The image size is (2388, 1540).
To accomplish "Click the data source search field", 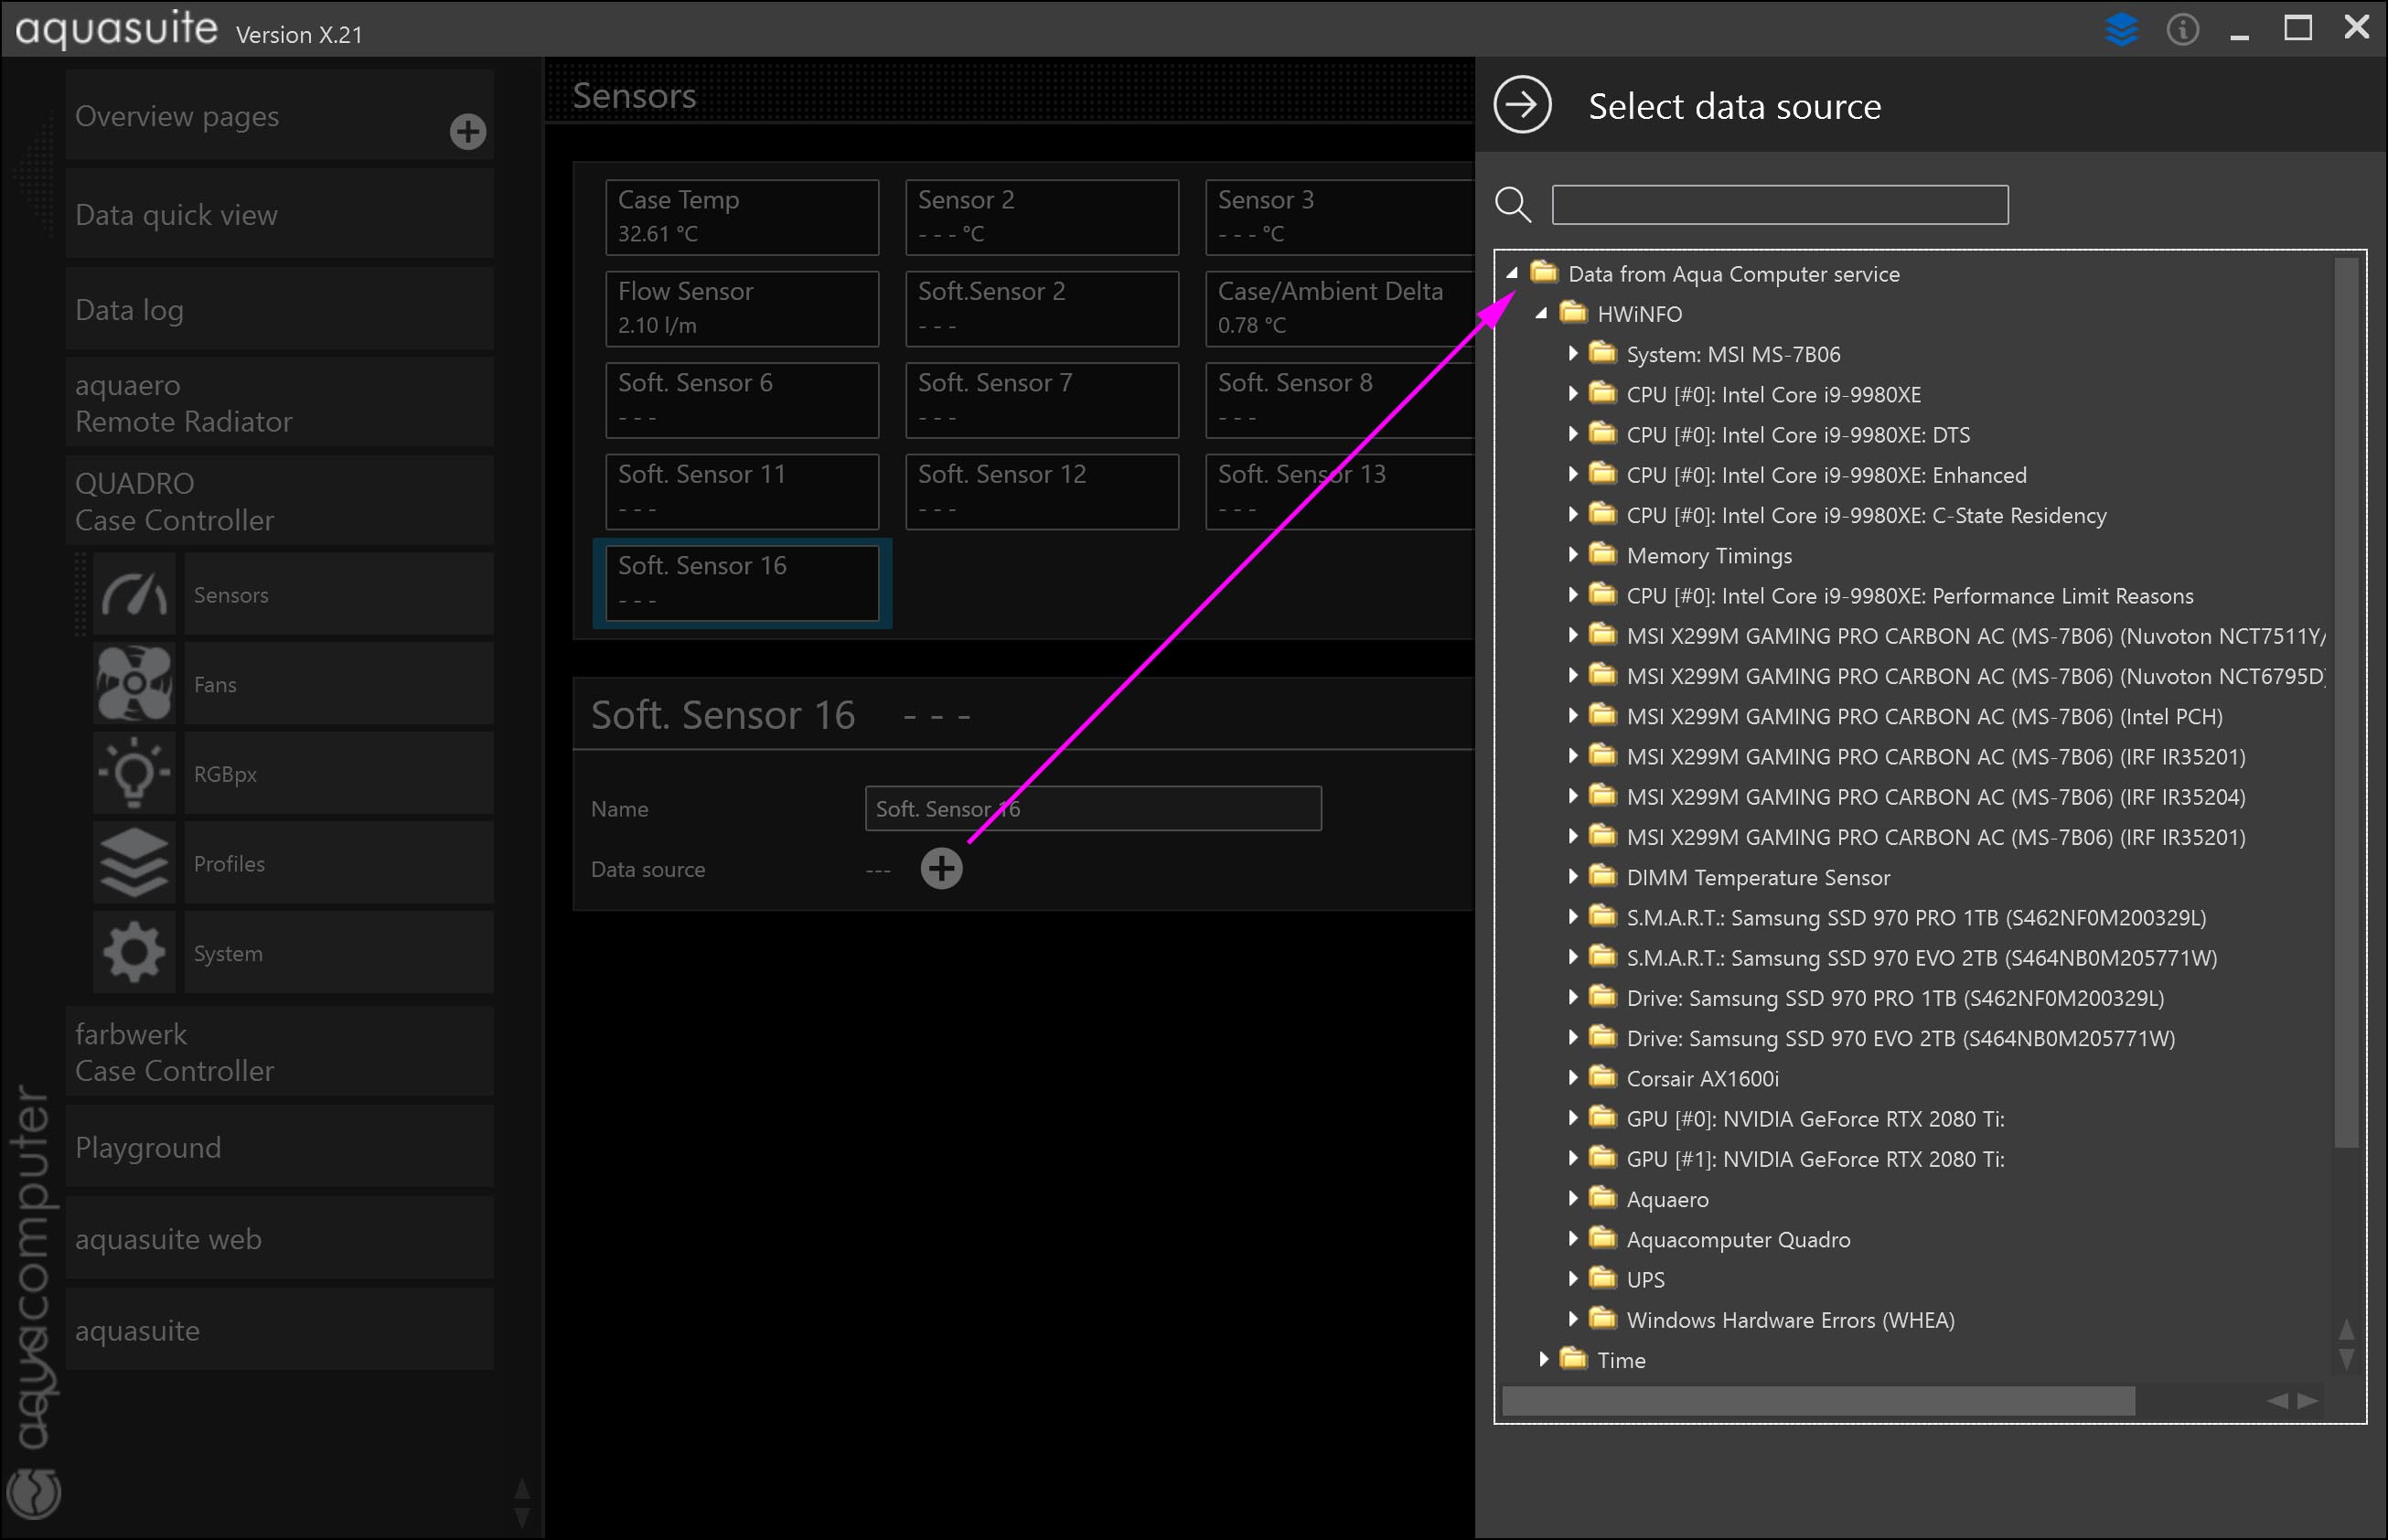I will tap(1779, 205).
